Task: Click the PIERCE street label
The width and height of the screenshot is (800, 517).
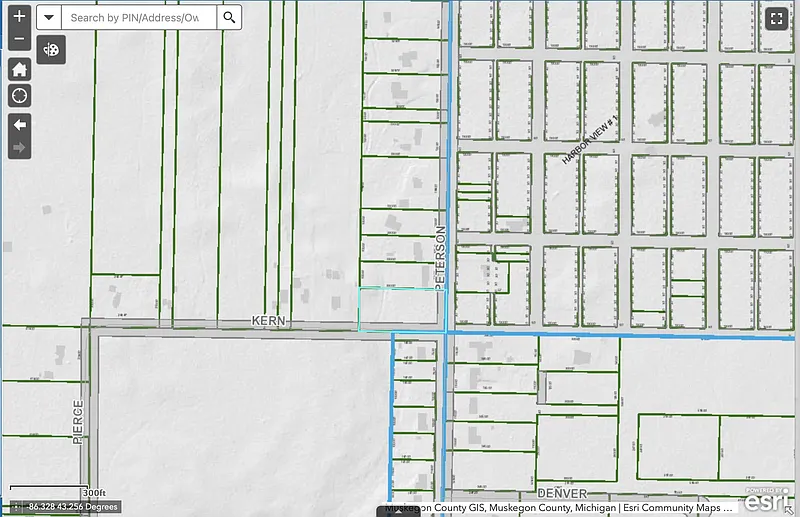Action: coord(78,422)
